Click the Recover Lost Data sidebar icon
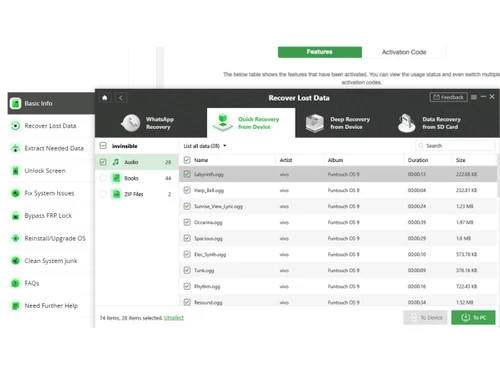This screenshot has width=500, height=375. pyautogui.click(x=15, y=126)
